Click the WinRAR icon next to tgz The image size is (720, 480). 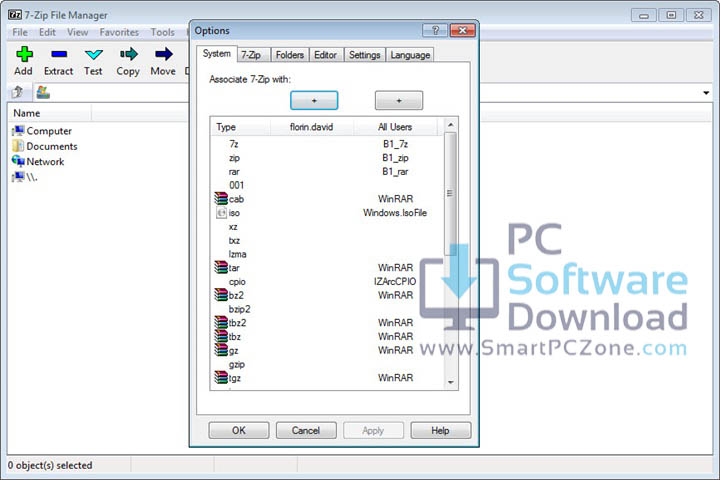click(221, 378)
